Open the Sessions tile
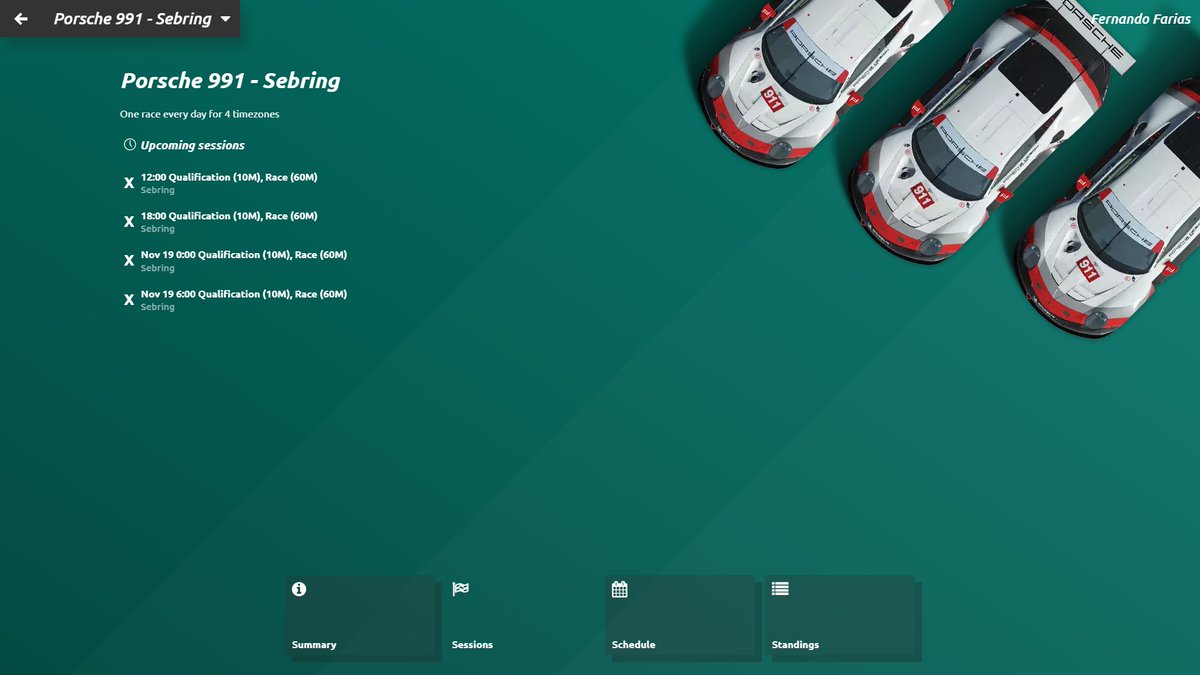Screen dimensions: 1200x675 520,615
